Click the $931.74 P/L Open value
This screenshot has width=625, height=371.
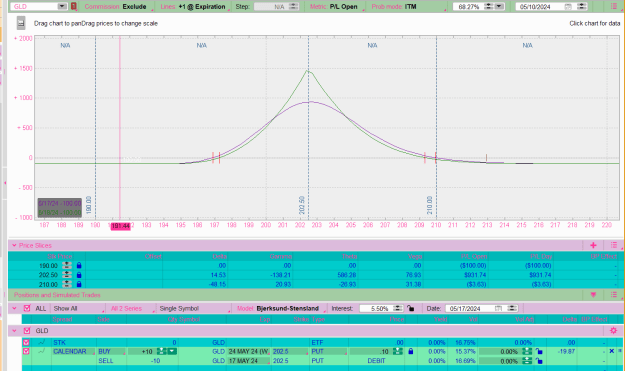(476, 275)
